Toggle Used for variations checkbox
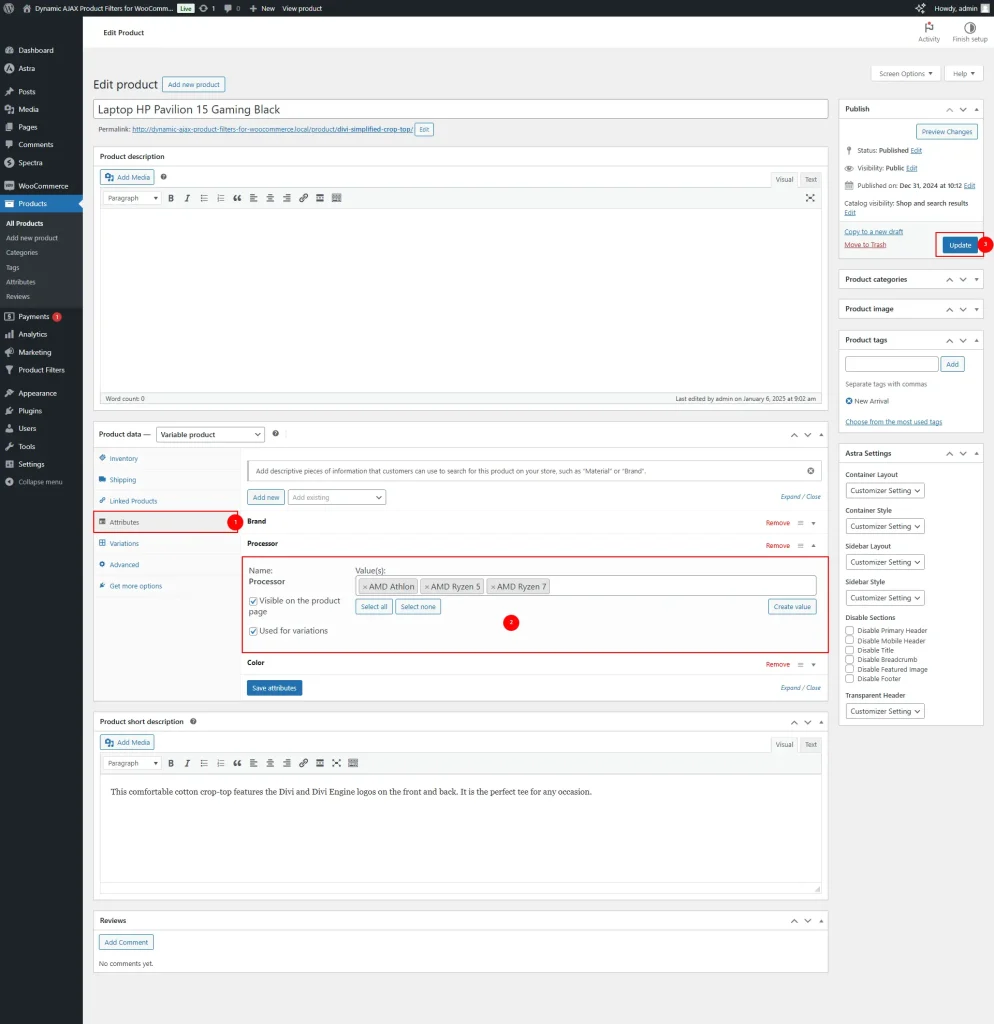This screenshot has width=994, height=1024. (x=253, y=631)
